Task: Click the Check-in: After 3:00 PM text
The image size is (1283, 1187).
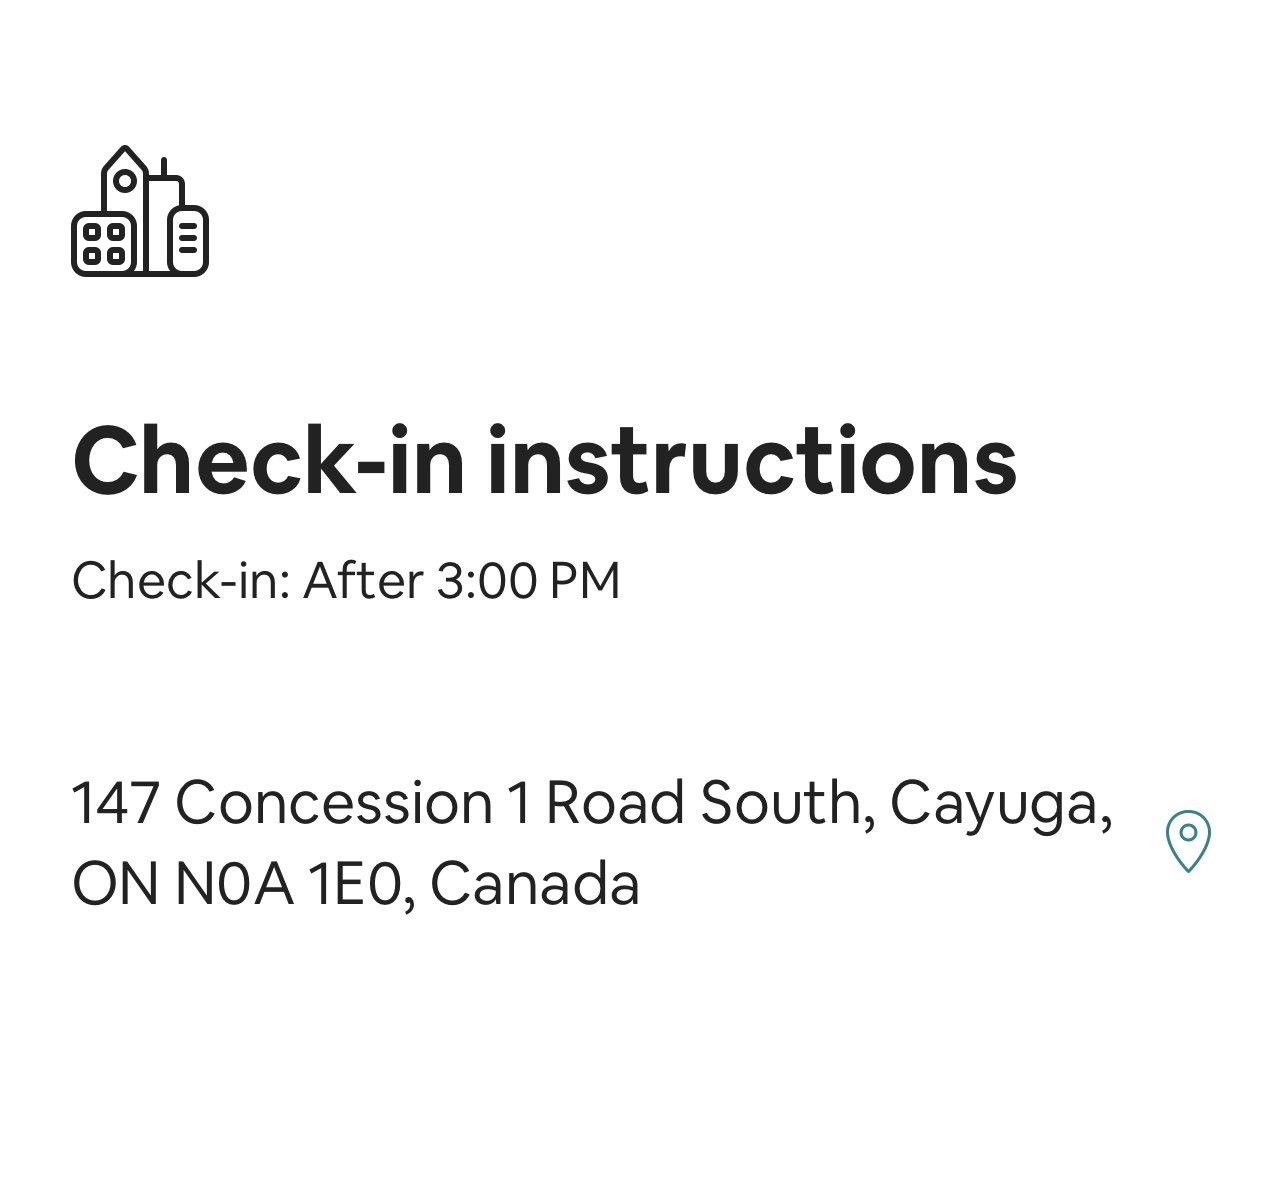Action: point(346,580)
